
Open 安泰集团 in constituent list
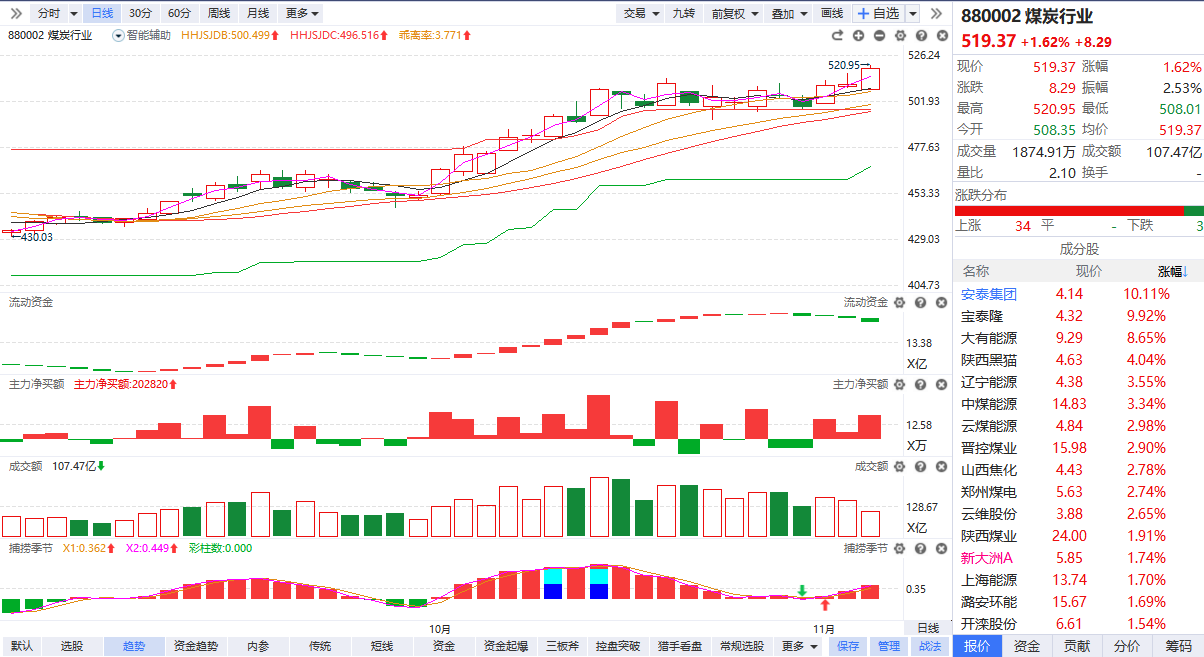(x=988, y=294)
